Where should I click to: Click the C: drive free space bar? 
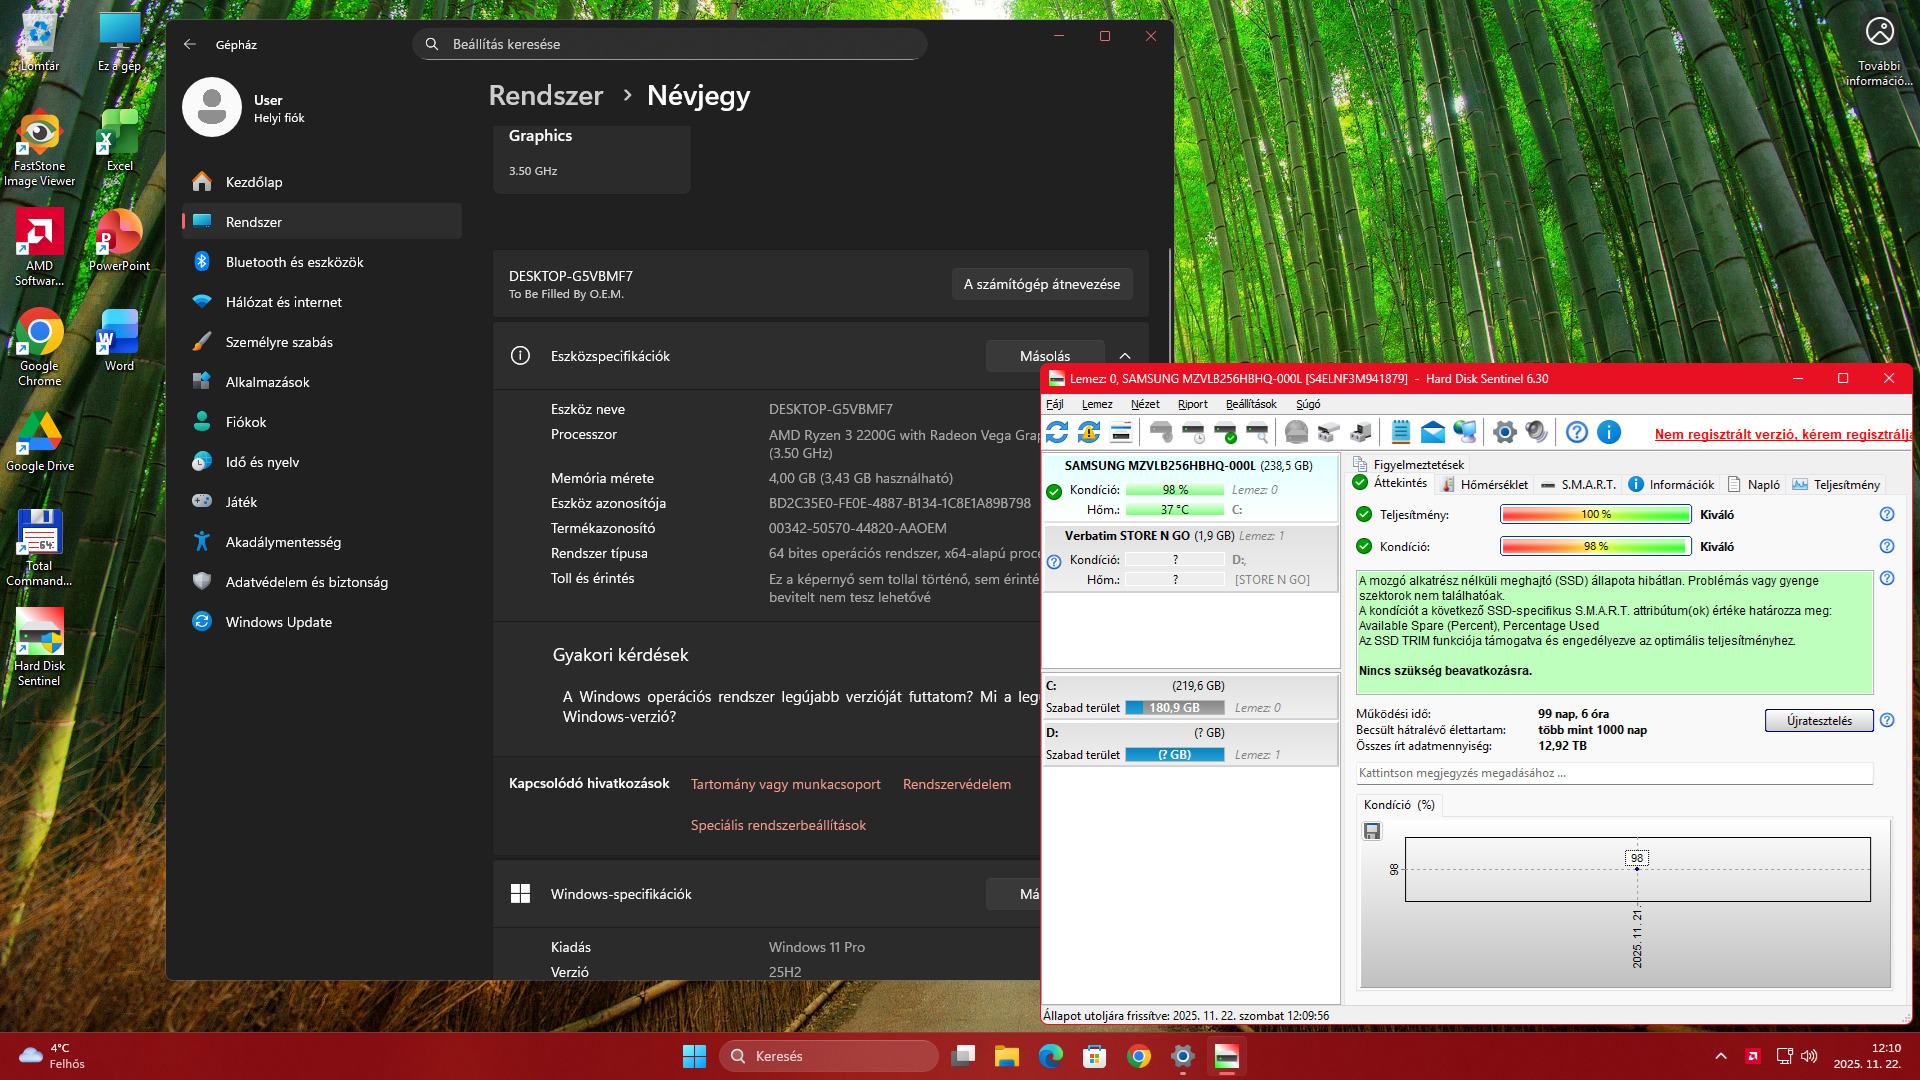pyautogui.click(x=1175, y=708)
